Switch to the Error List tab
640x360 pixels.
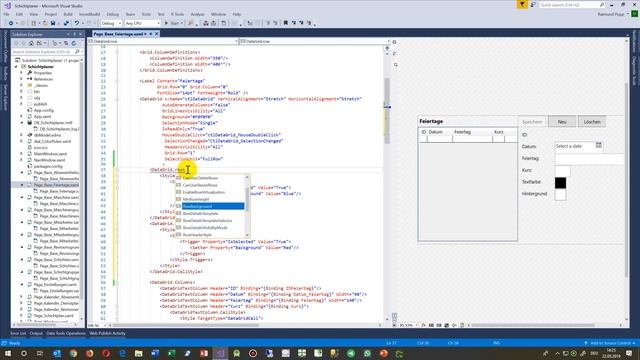pyautogui.click(x=18, y=333)
